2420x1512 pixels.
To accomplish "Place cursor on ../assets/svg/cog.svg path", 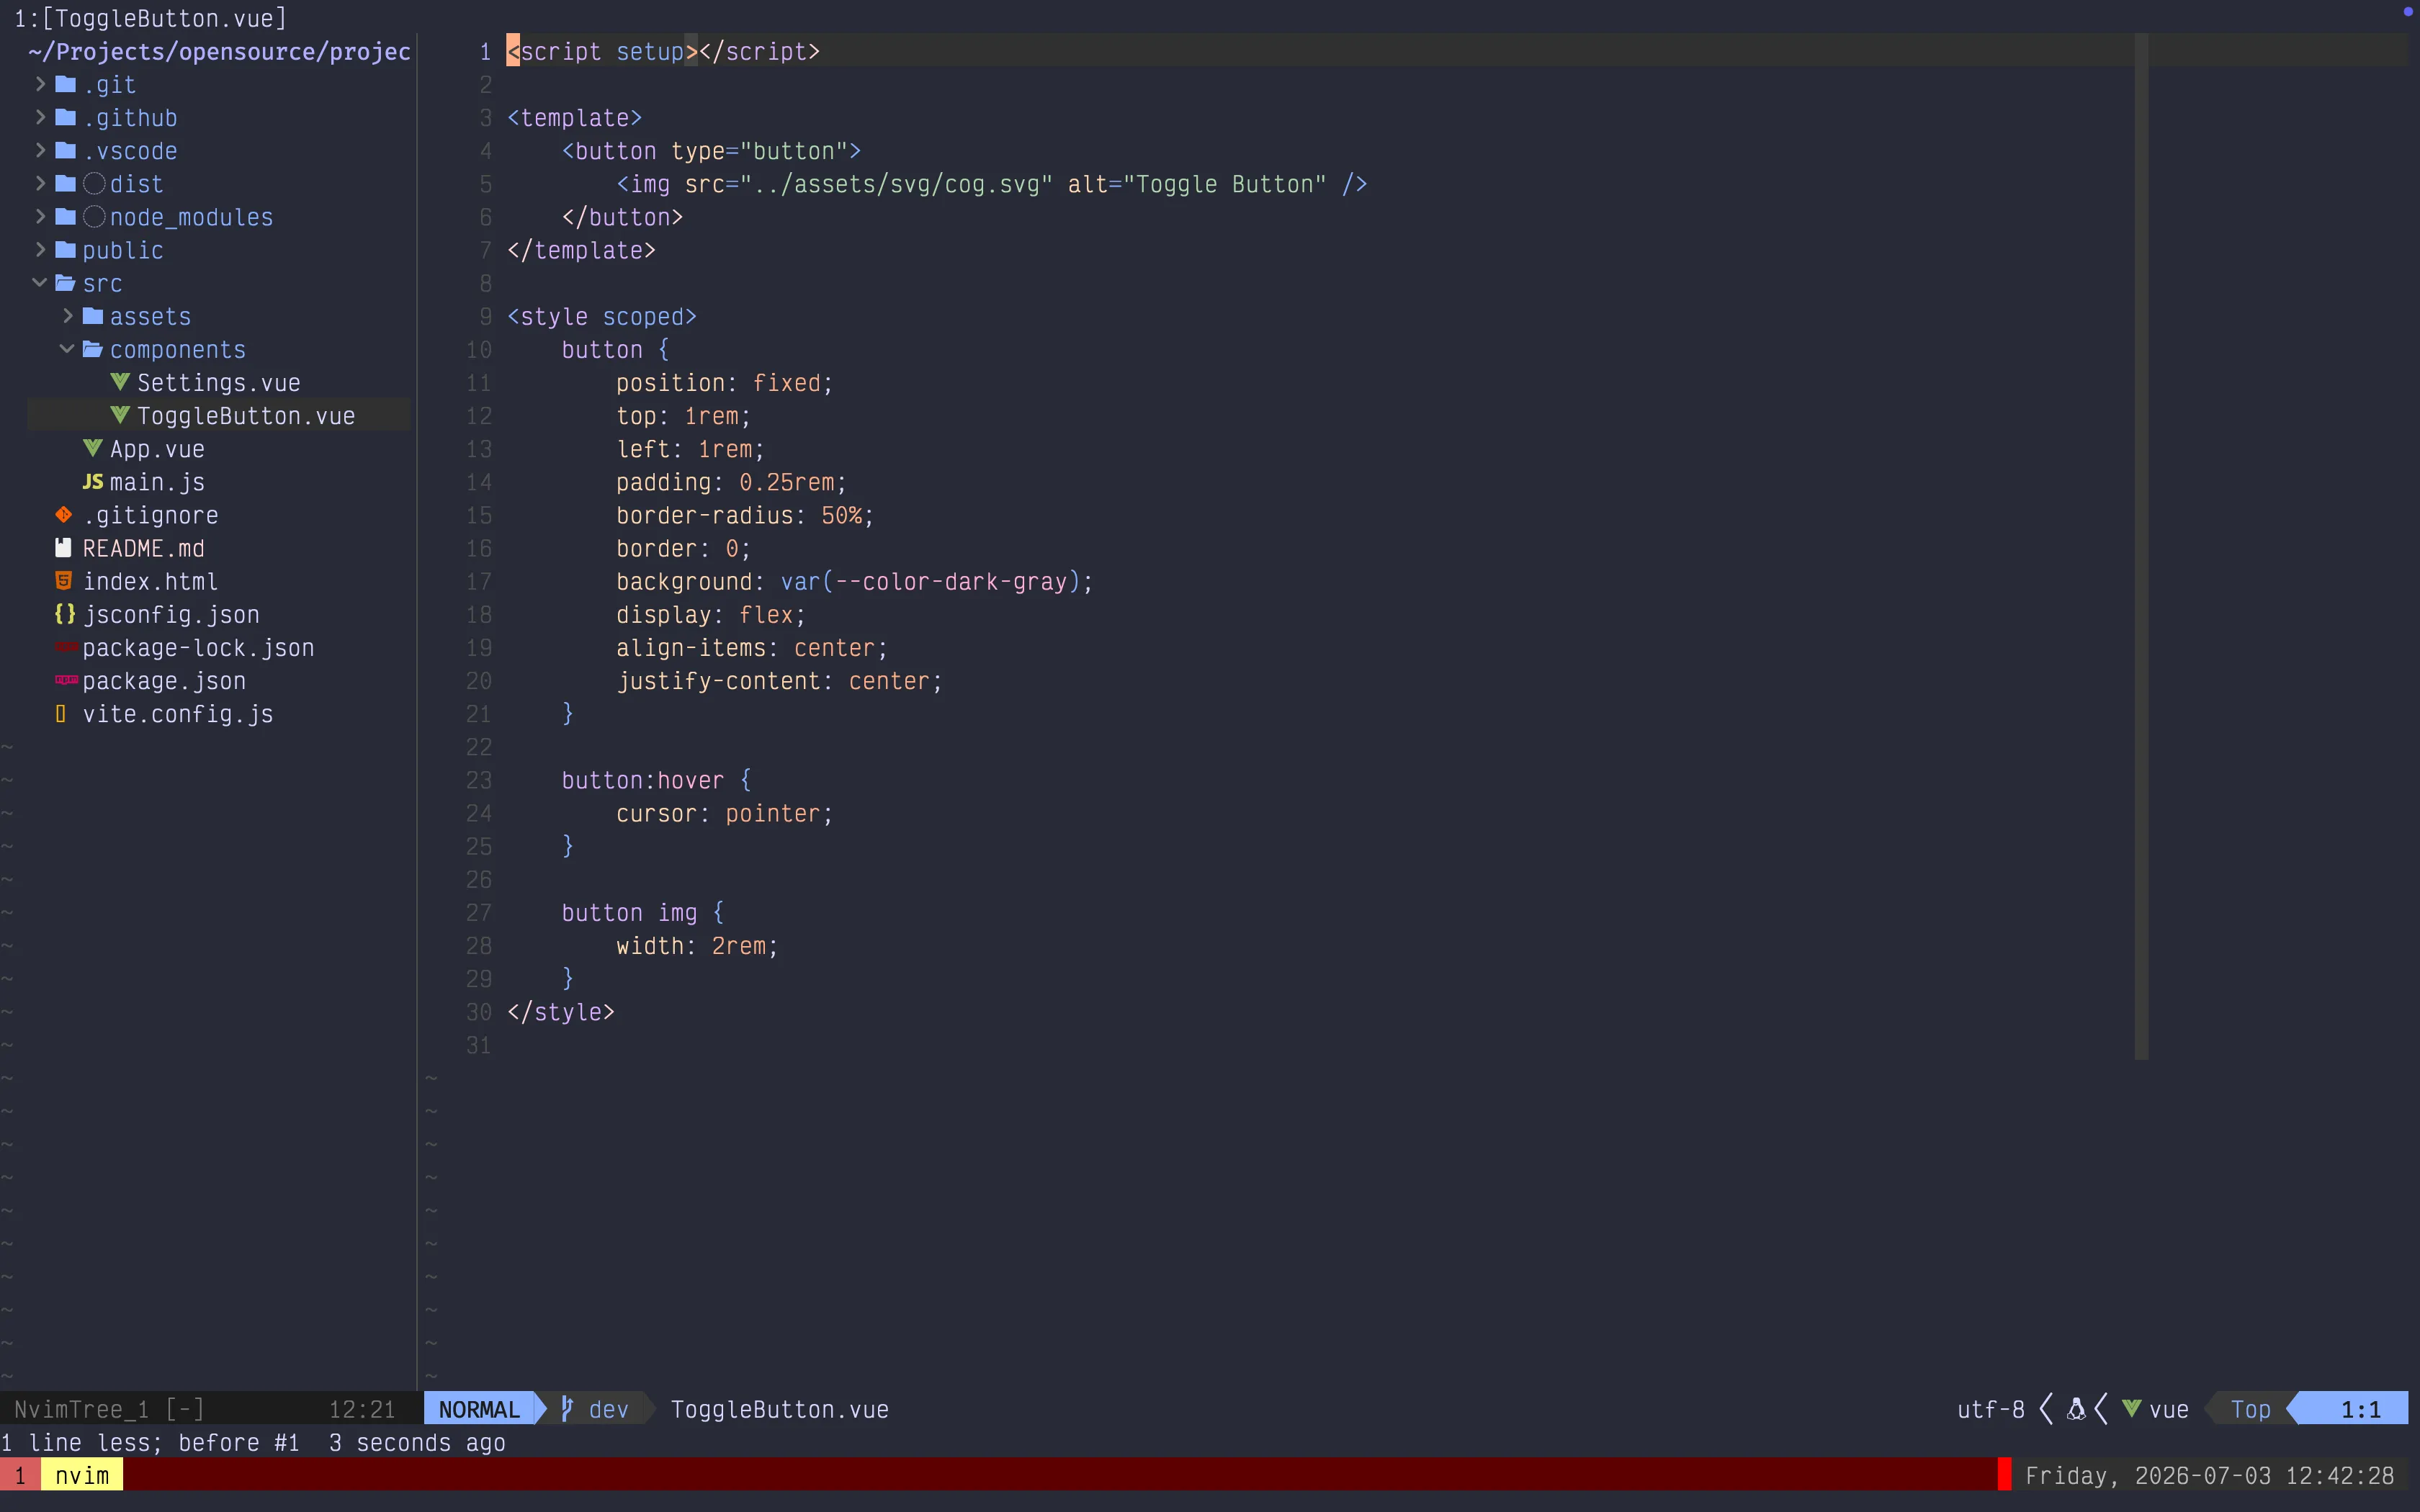I will pos(896,184).
